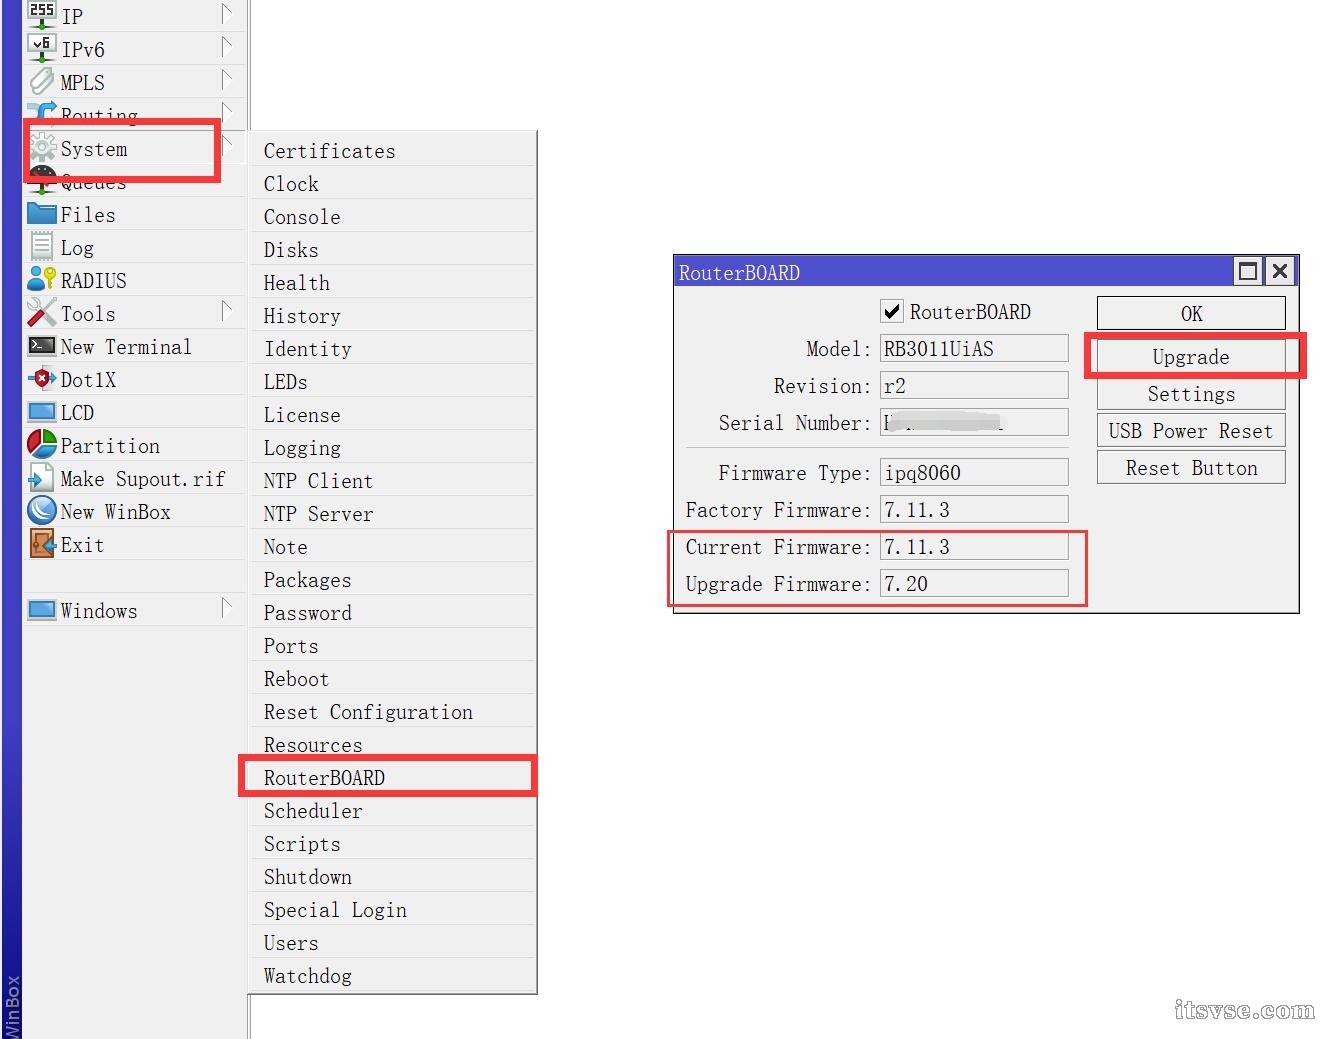Image resolution: width=1325 pixels, height=1039 pixels.
Task: Click the RADIUS users icon
Action: (42, 280)
